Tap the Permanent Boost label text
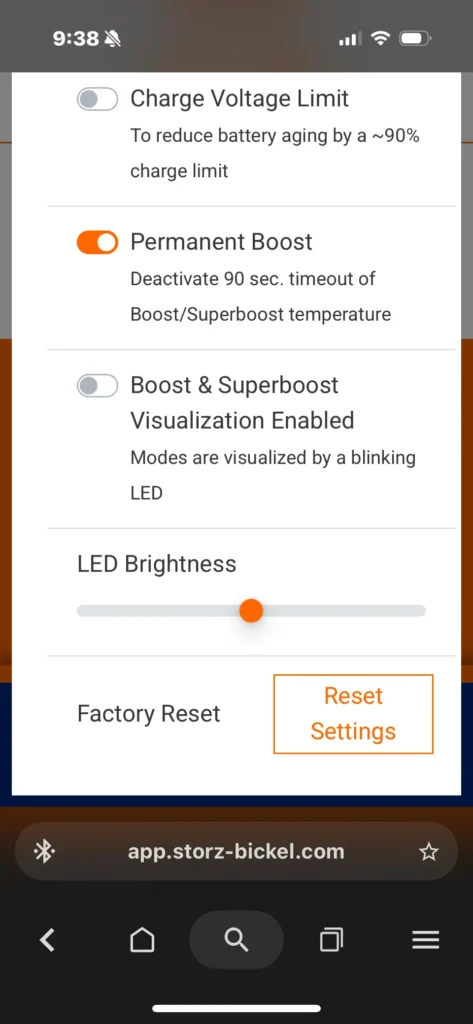 coord(221,242)
